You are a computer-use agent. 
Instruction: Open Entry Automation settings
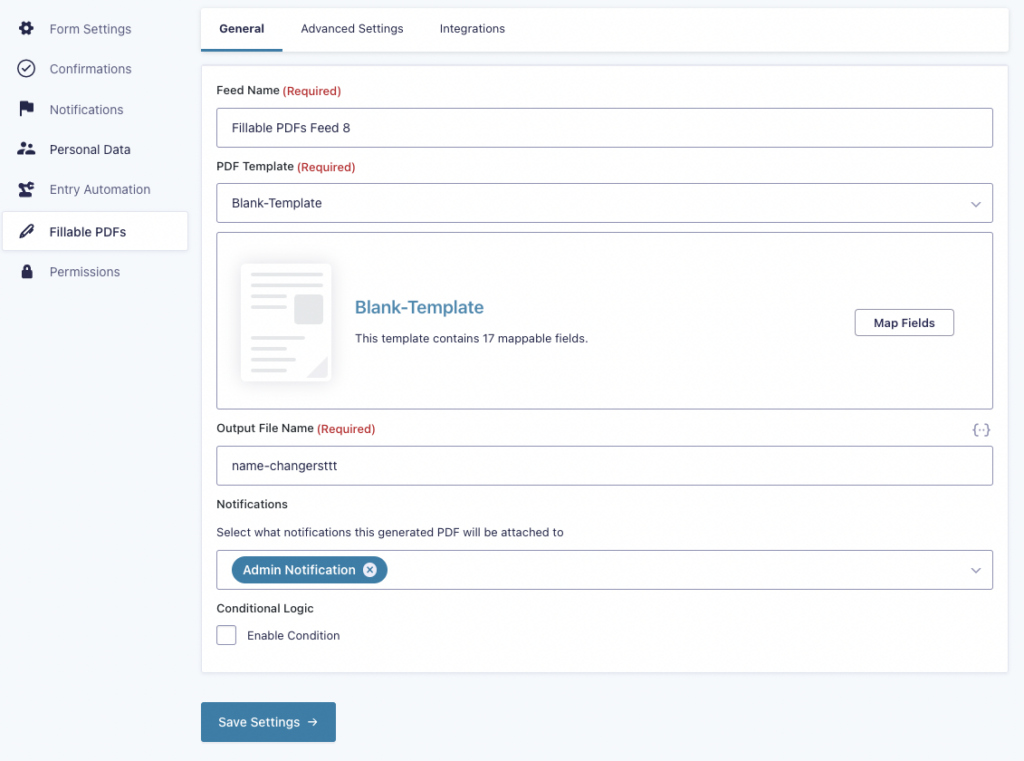(25, 189)
